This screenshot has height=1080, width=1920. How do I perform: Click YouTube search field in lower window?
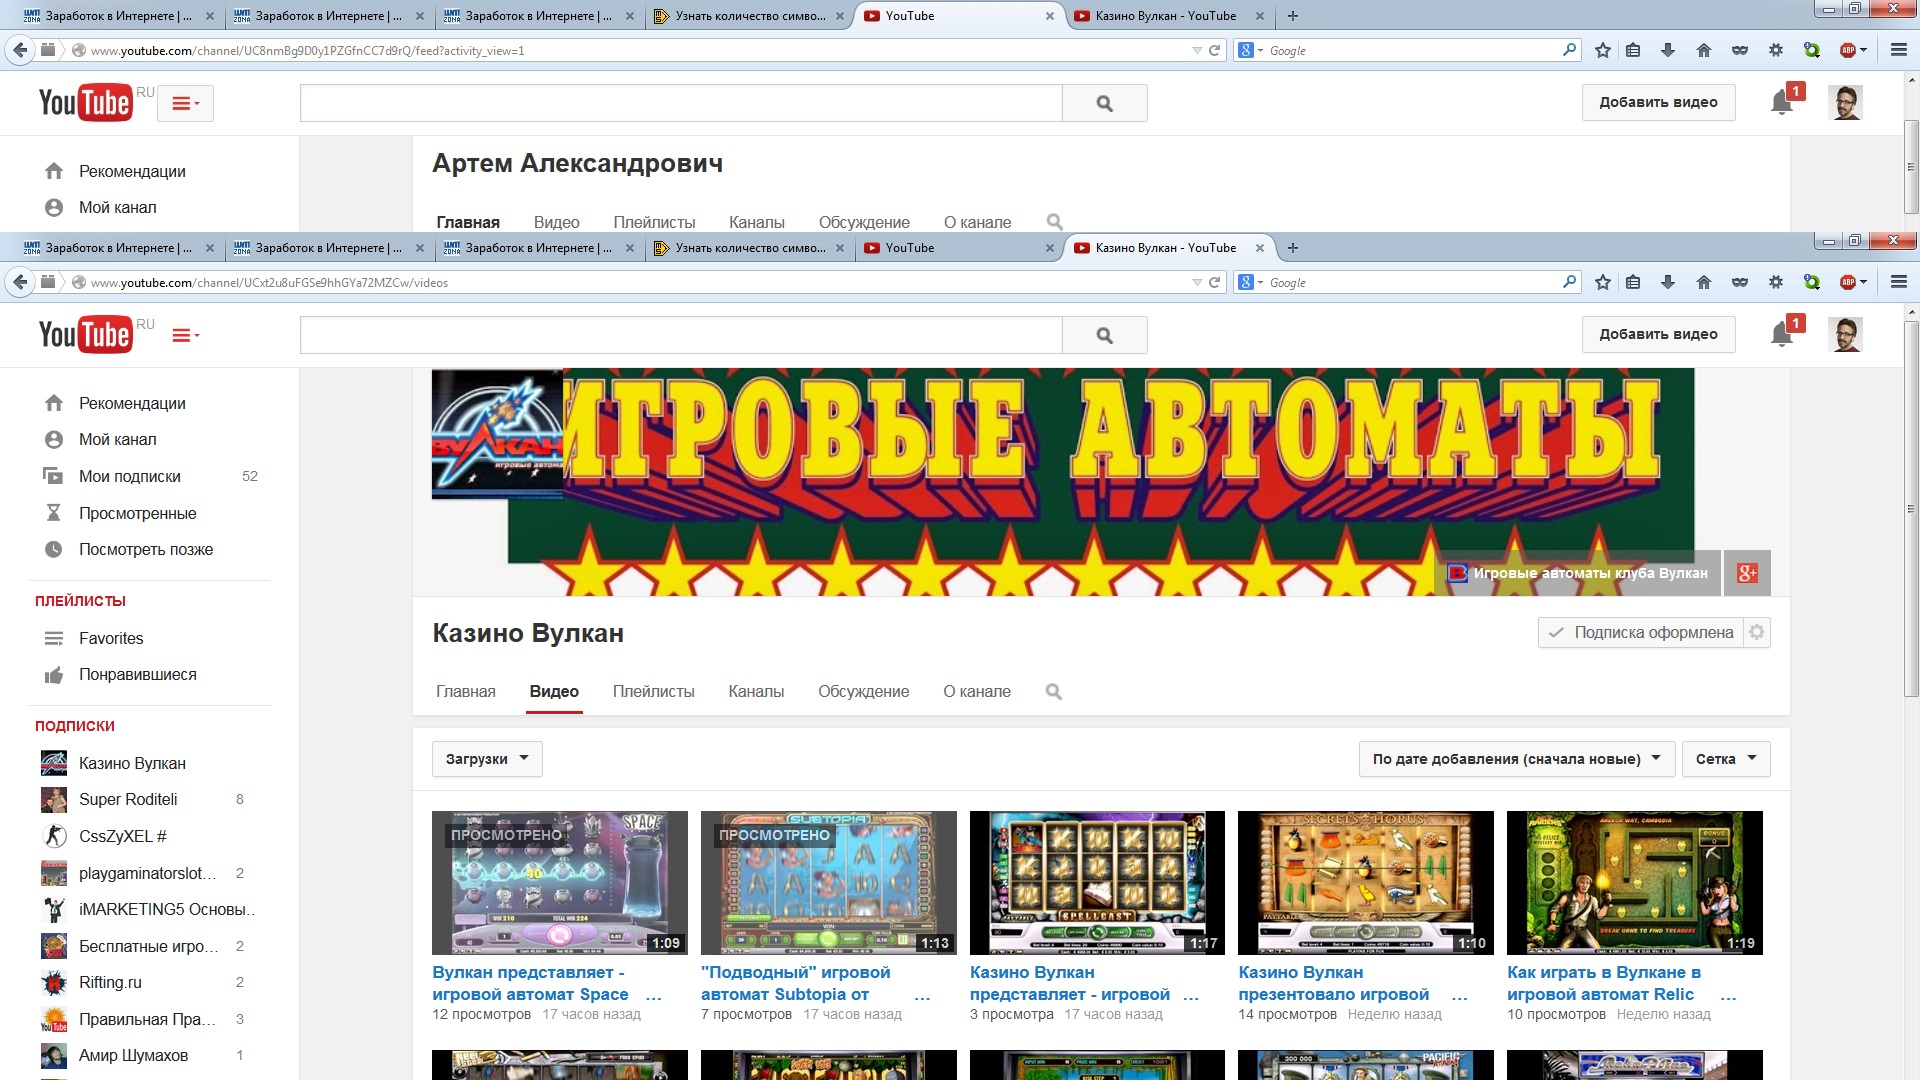(x=681, y=335)
